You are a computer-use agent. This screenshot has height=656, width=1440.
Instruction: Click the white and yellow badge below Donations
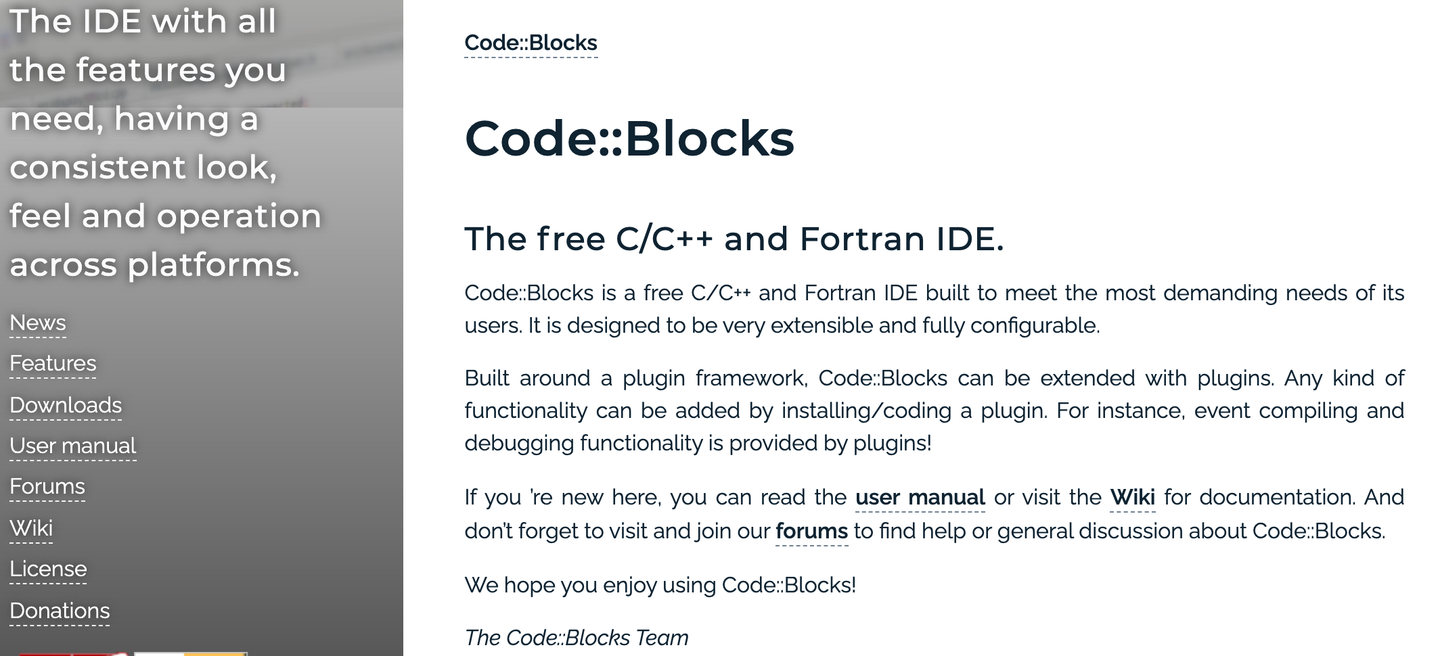pyautogui.click(x=190, y=652)
